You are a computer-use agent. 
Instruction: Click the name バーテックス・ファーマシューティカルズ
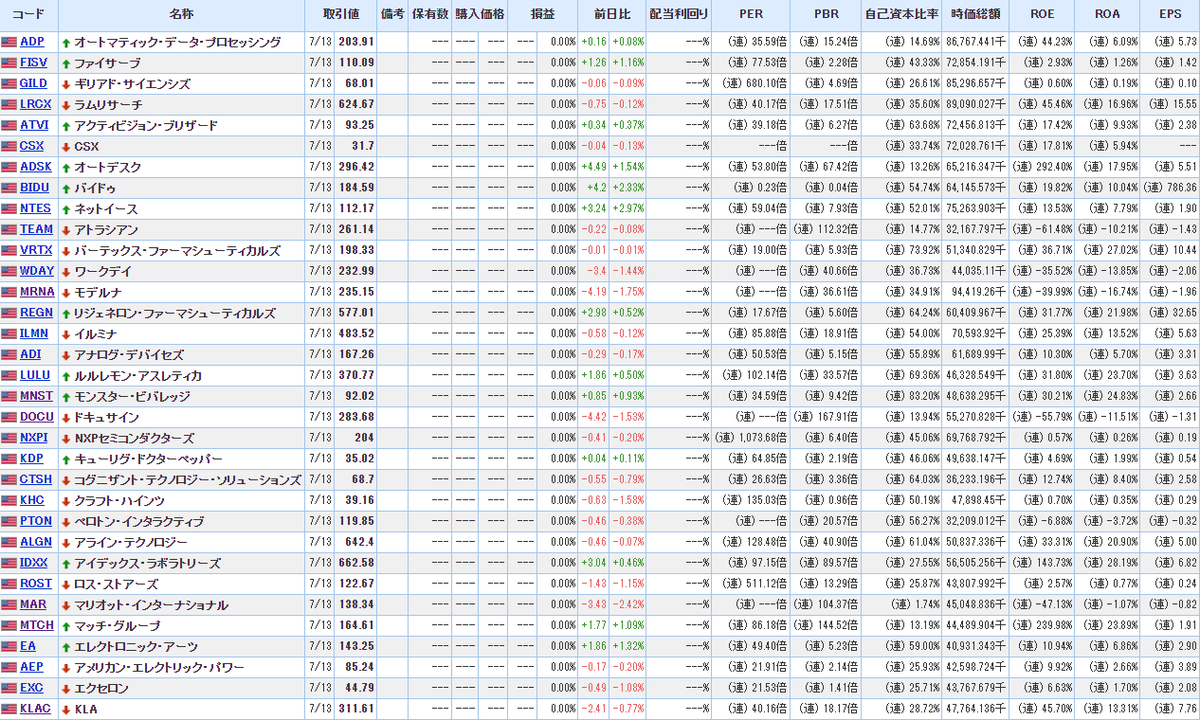click(x=178, y=250)
